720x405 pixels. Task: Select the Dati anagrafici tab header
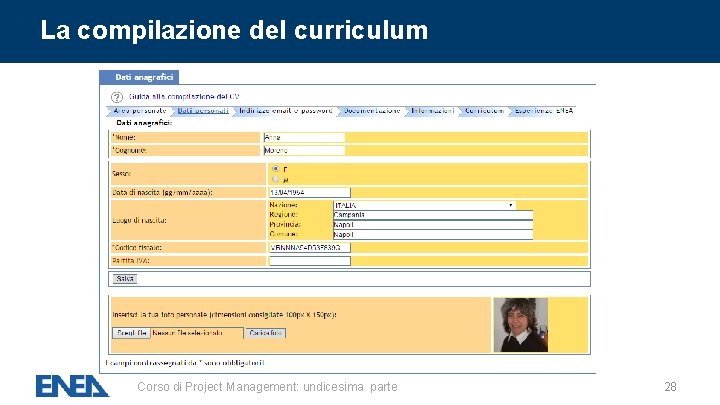pos(139,77)
